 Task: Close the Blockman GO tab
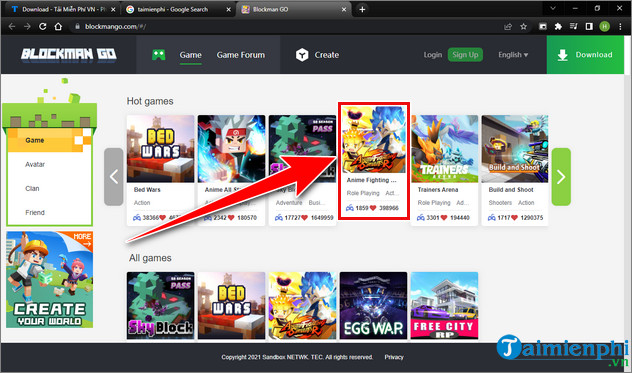coord(344,9)
